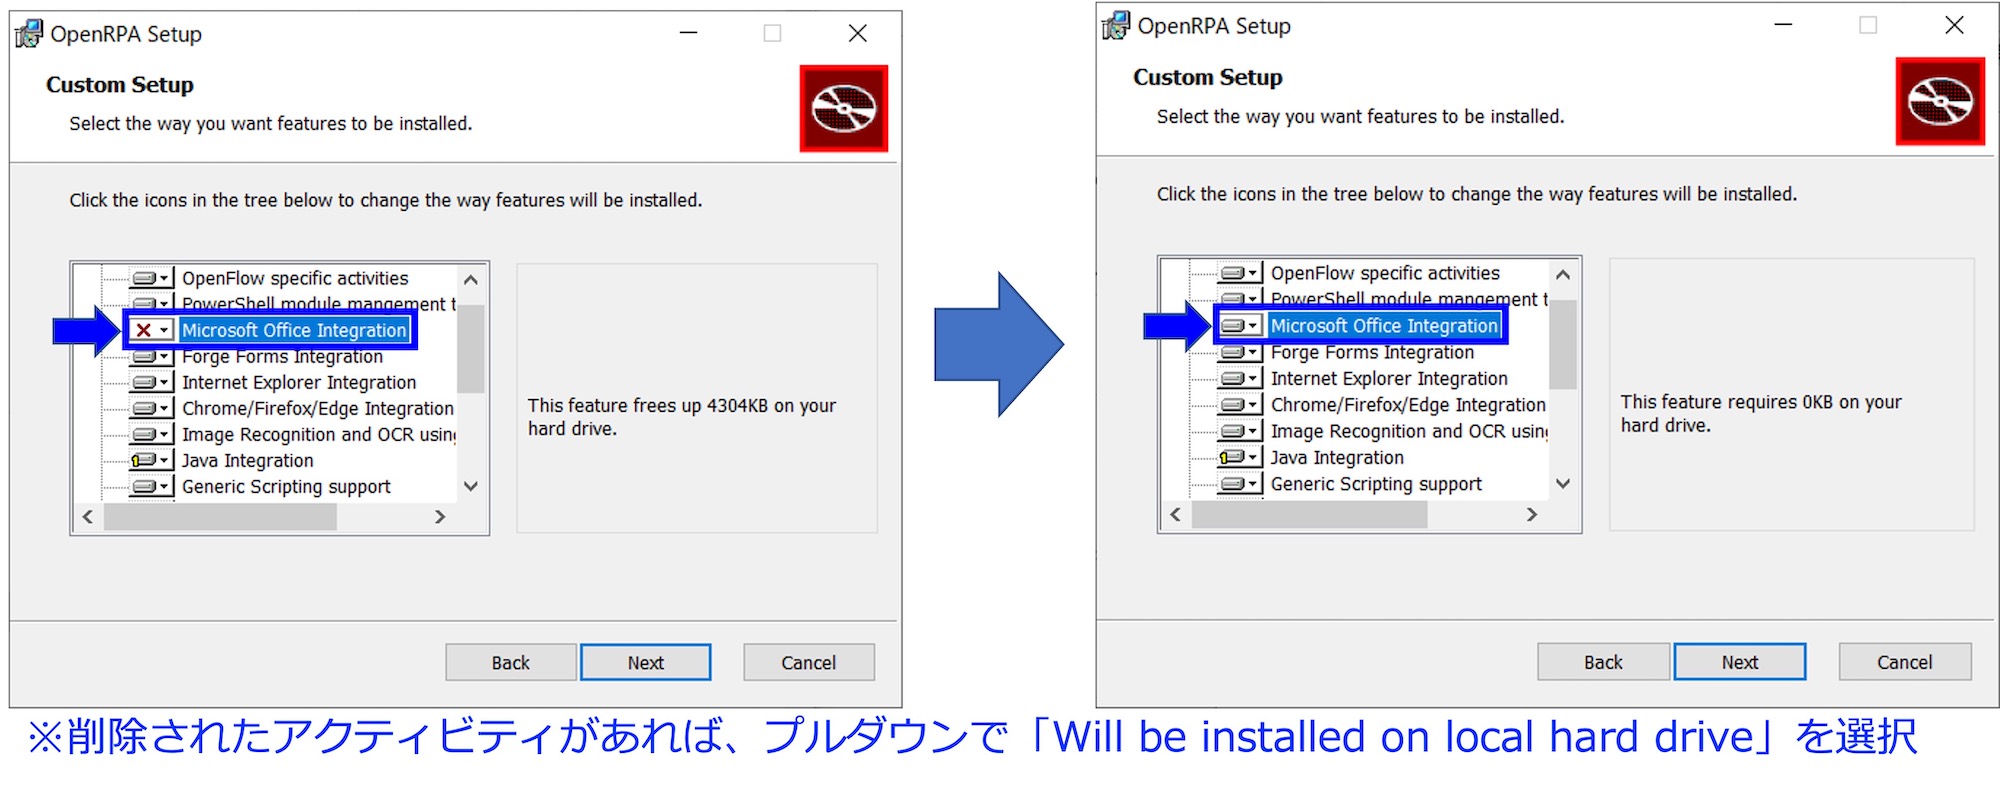Select Forge Forms Integration text, left window

click(282, 356)
